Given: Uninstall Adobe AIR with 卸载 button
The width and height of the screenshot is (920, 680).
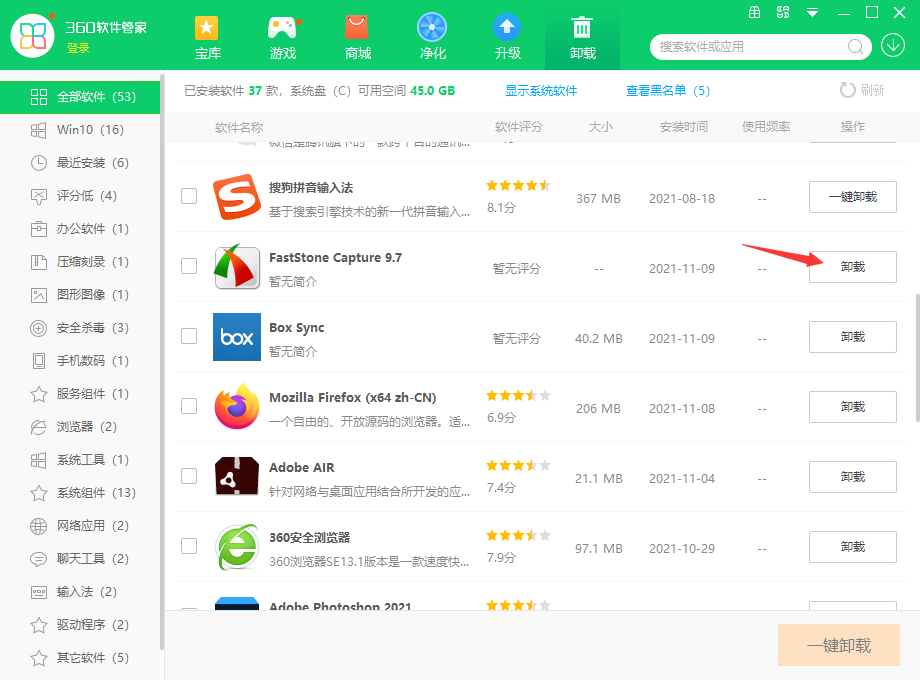Looking at the screenshot, I should coord(853,477).
